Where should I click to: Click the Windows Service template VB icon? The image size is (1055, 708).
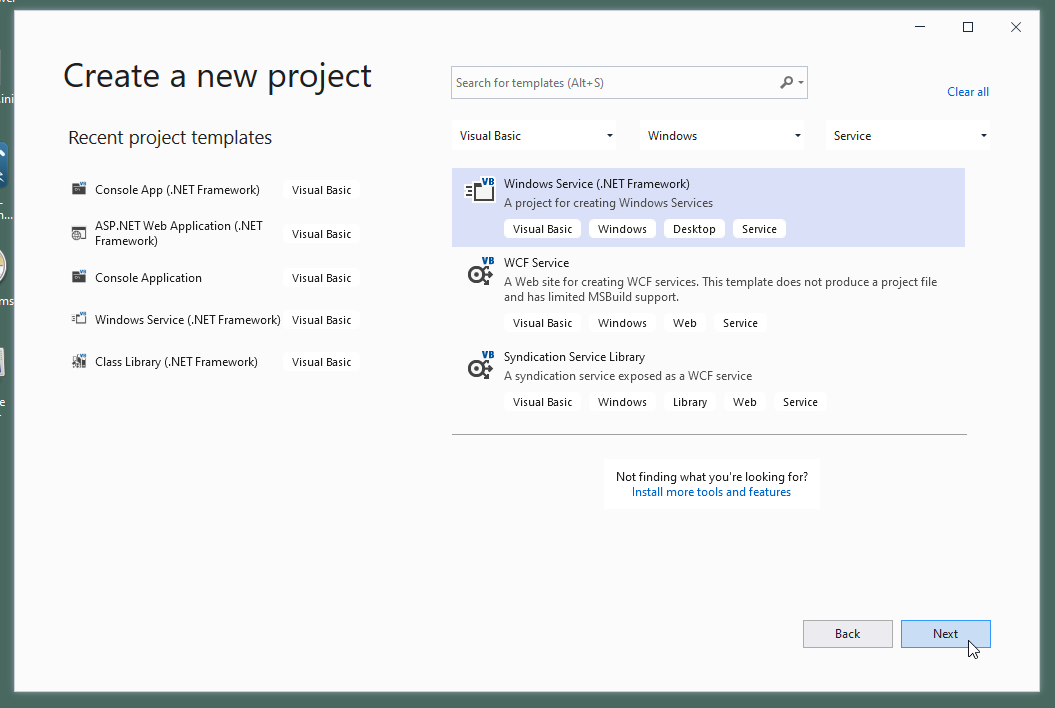coord(481,190)
